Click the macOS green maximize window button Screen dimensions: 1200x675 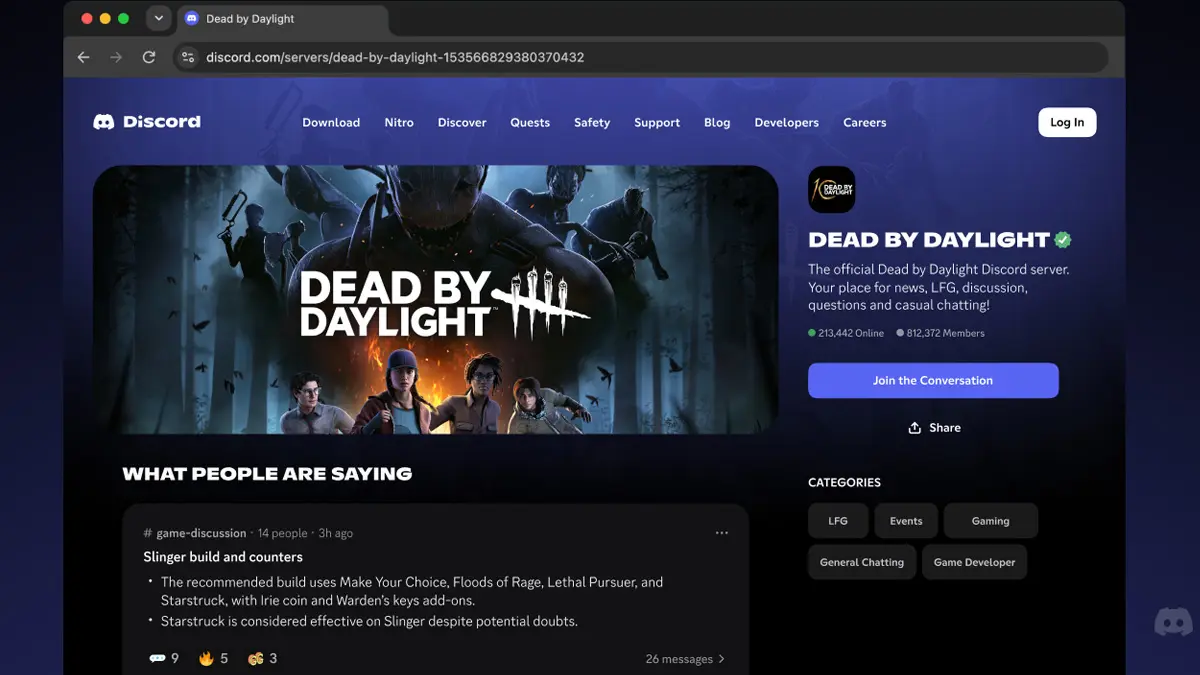(x=123, y=19)
